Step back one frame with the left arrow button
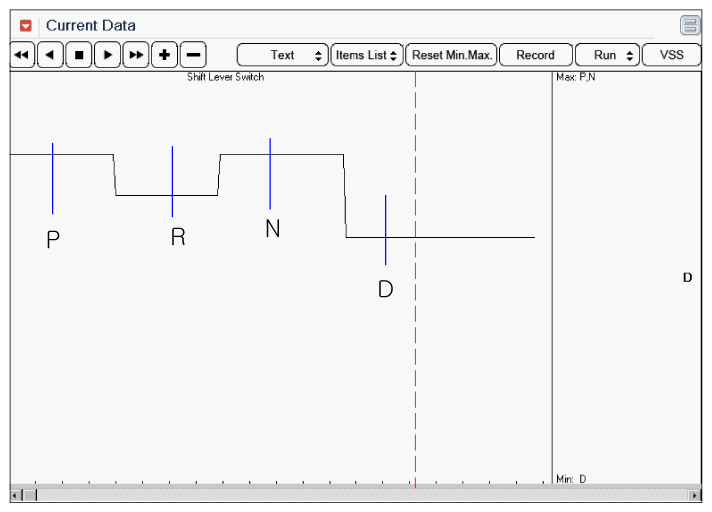712x512 pixels. pyautogui.click(x=51, y=55)
